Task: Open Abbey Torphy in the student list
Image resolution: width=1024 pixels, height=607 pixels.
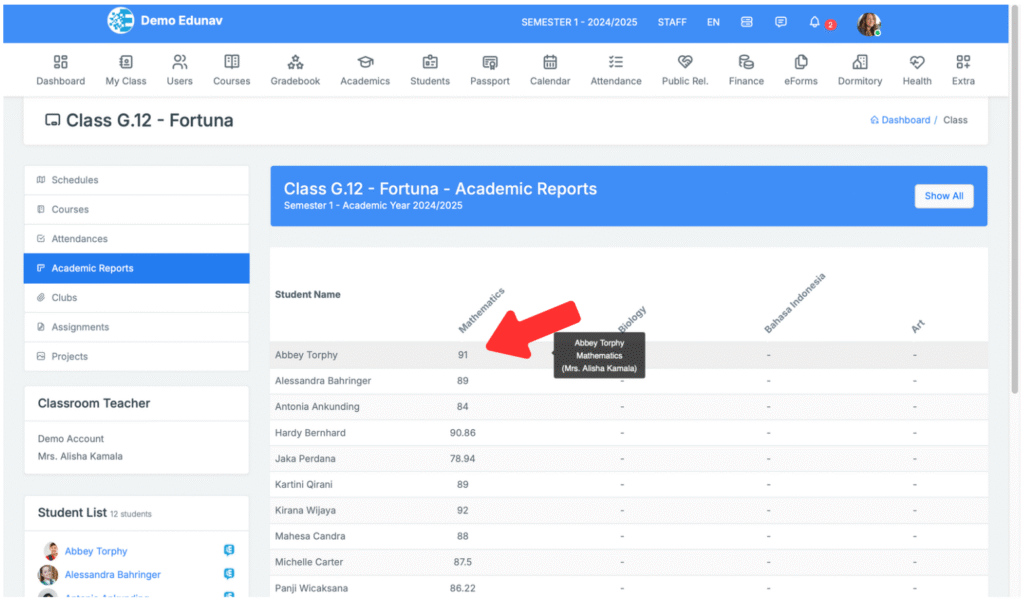Action: [x=96, y=551]
